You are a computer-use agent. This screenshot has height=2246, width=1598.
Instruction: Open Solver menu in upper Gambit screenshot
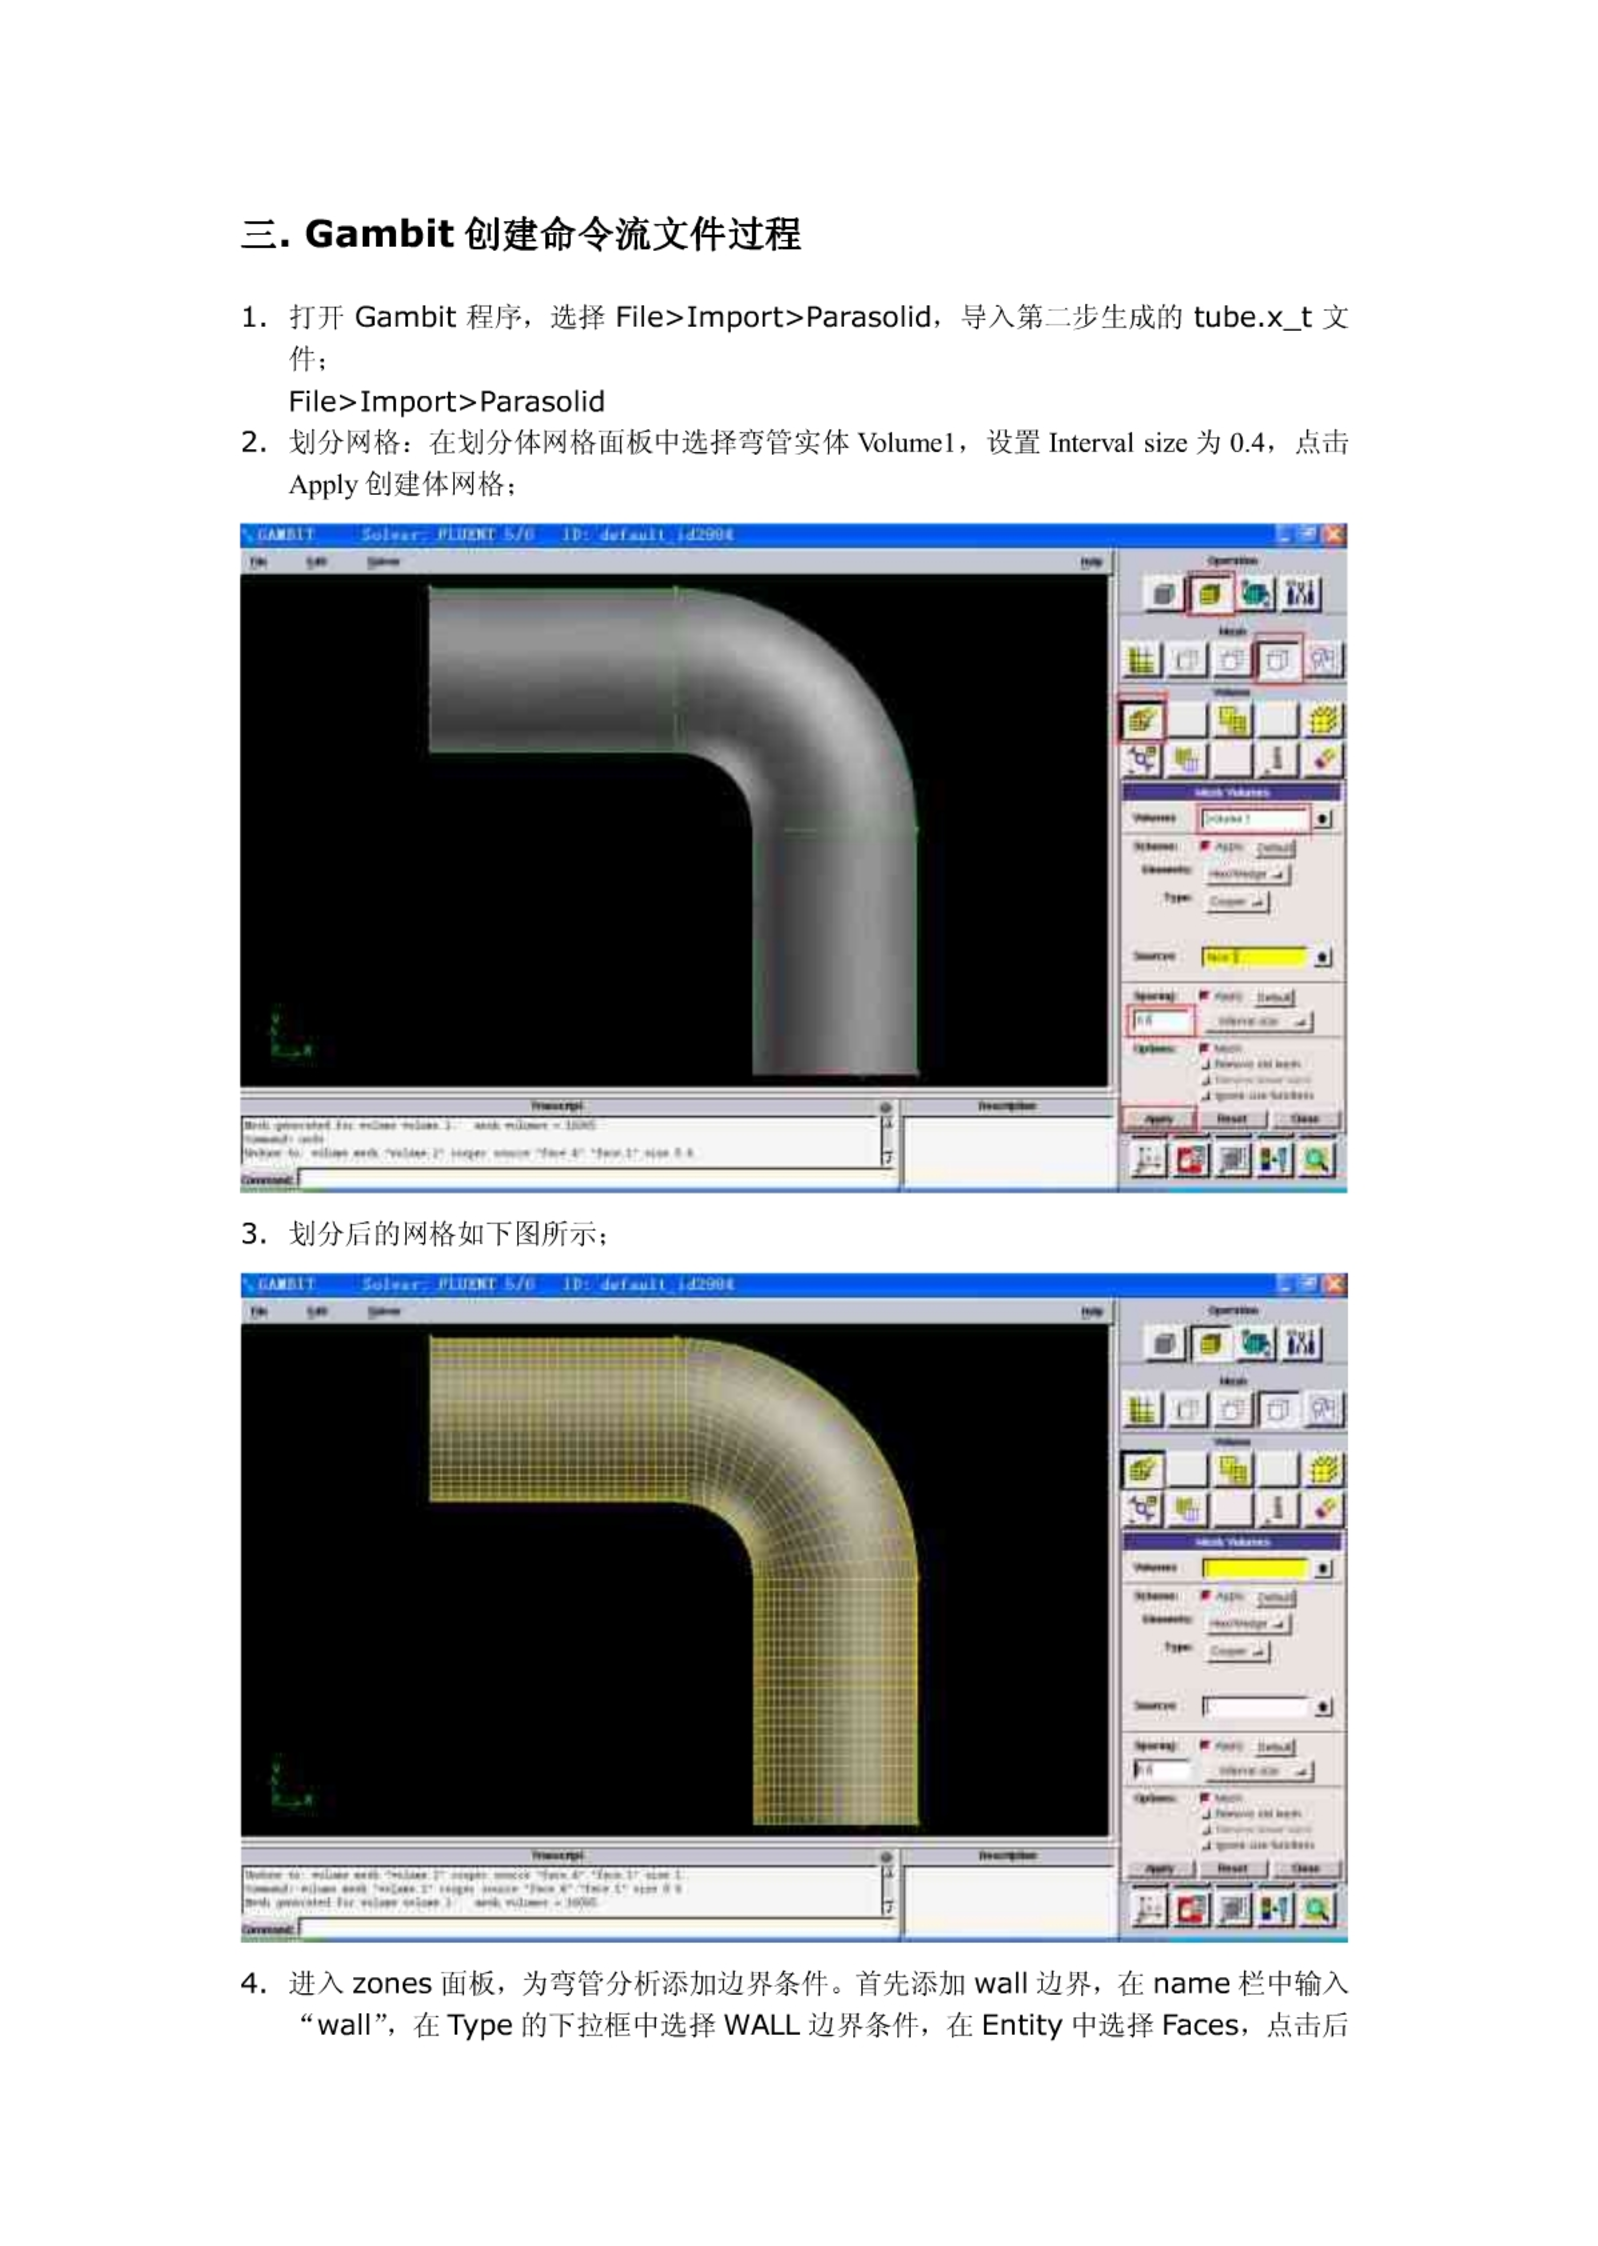[x=383, y=562]
